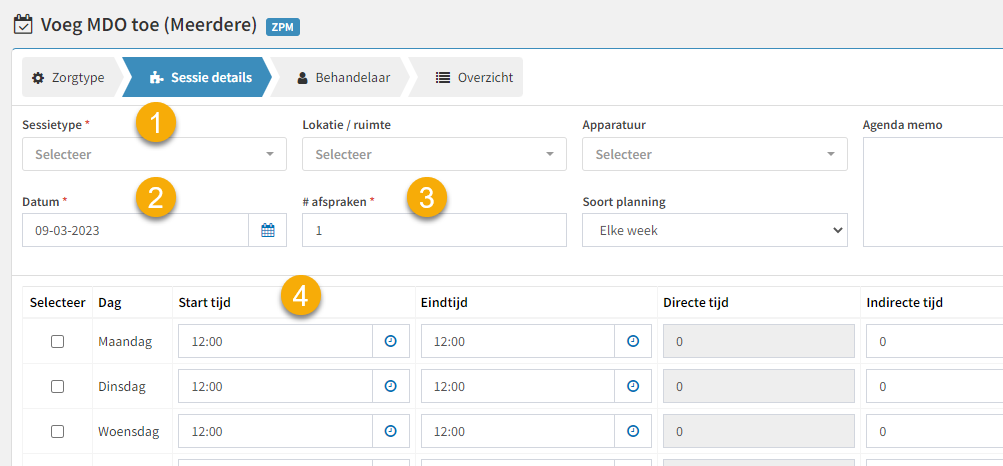Click Maandag eindtijd field

click(x=518, y=341)
